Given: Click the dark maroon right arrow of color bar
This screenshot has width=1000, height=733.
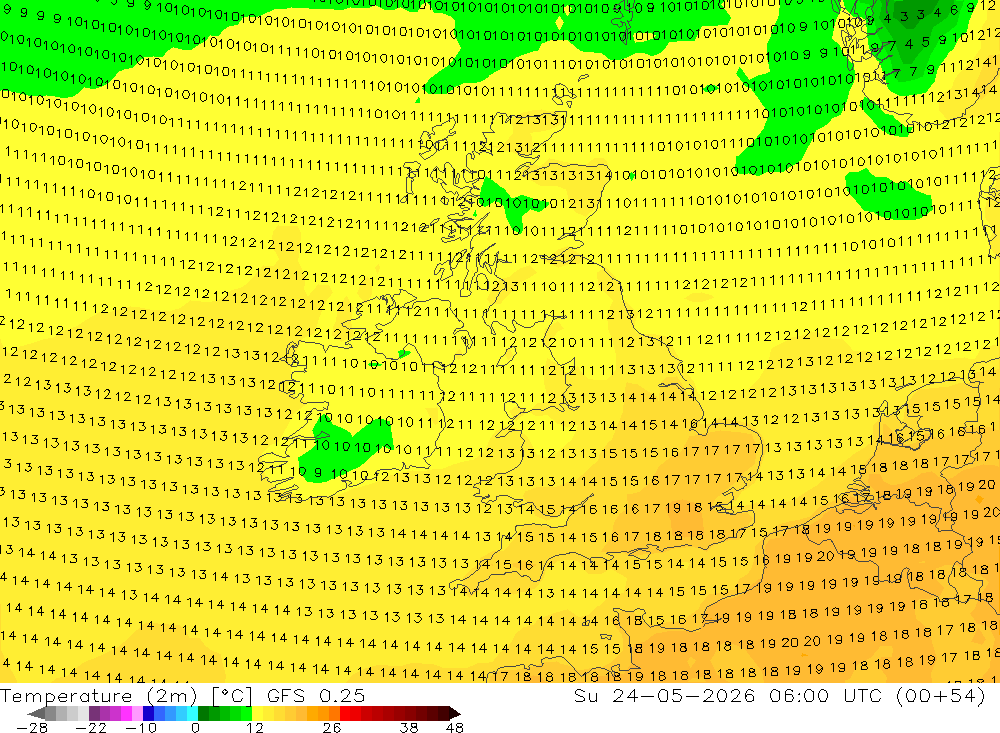Looking at the screenshot, I should tap(455, 713).
